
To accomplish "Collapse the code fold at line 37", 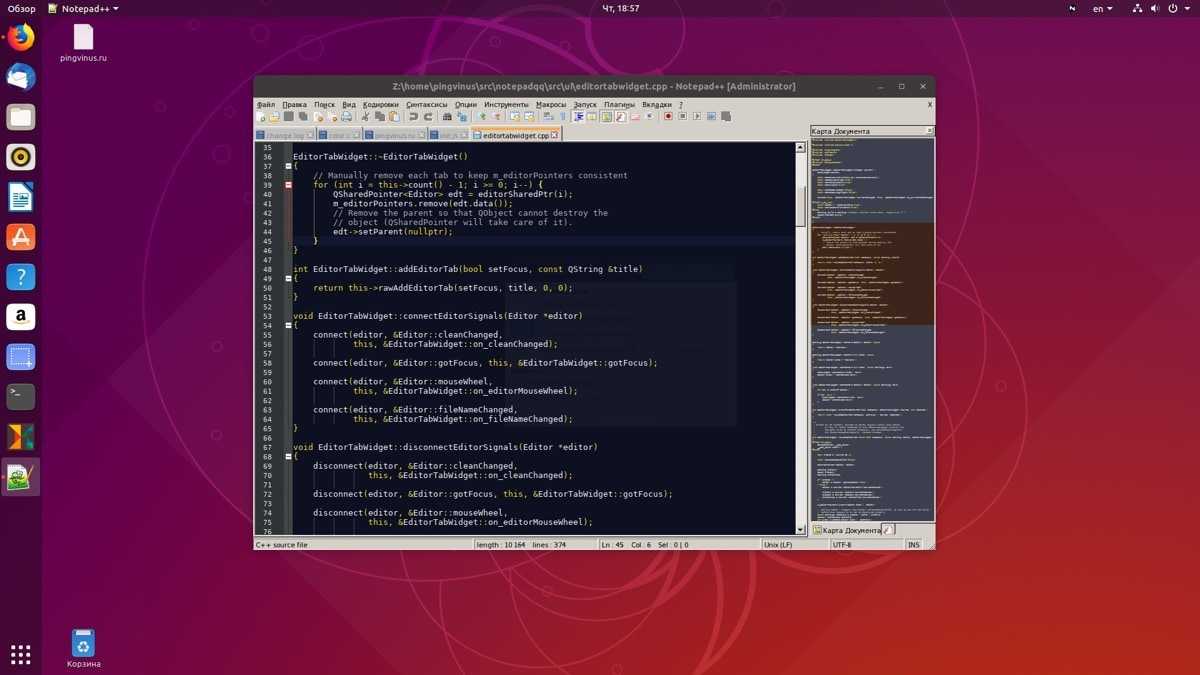I will click(x=288, y=166).
